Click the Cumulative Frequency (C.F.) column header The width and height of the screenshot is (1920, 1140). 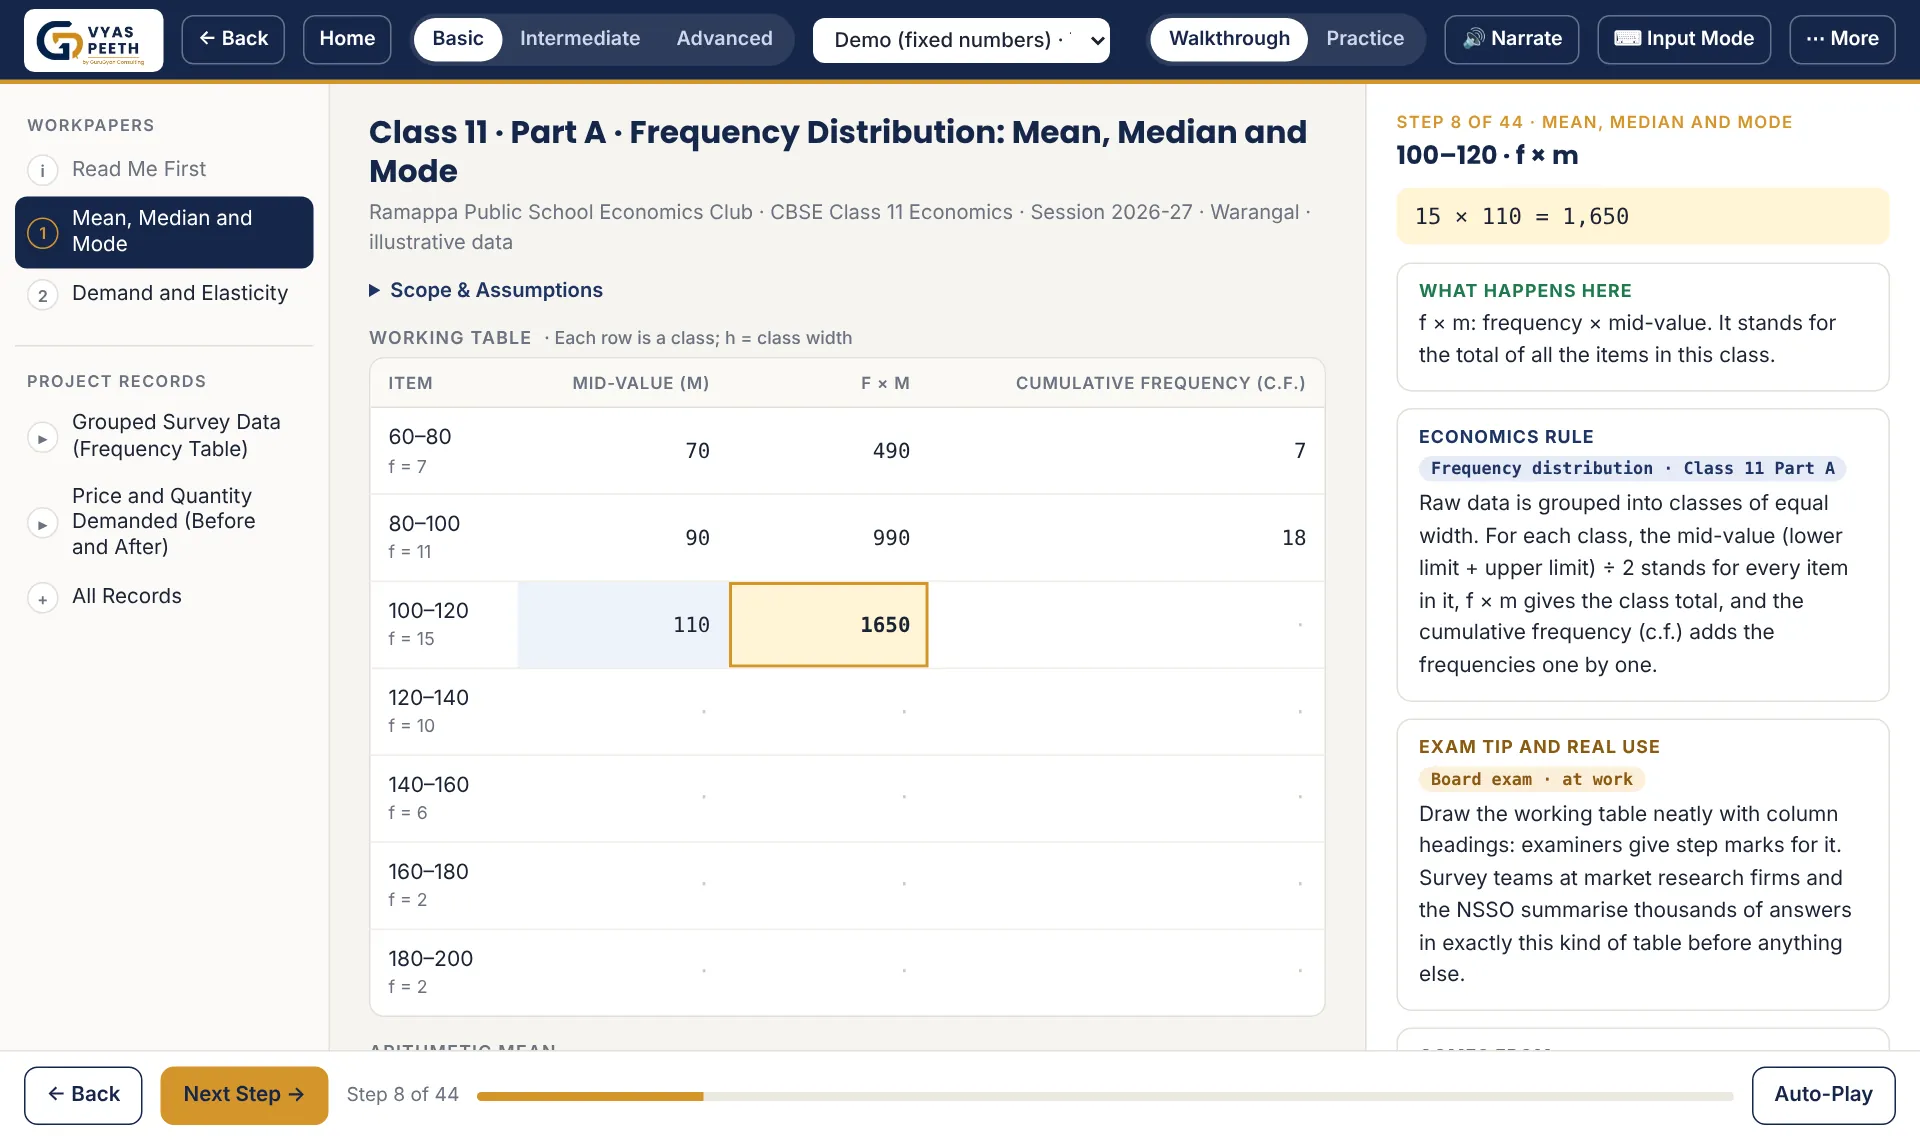(x=1160, y=383)
